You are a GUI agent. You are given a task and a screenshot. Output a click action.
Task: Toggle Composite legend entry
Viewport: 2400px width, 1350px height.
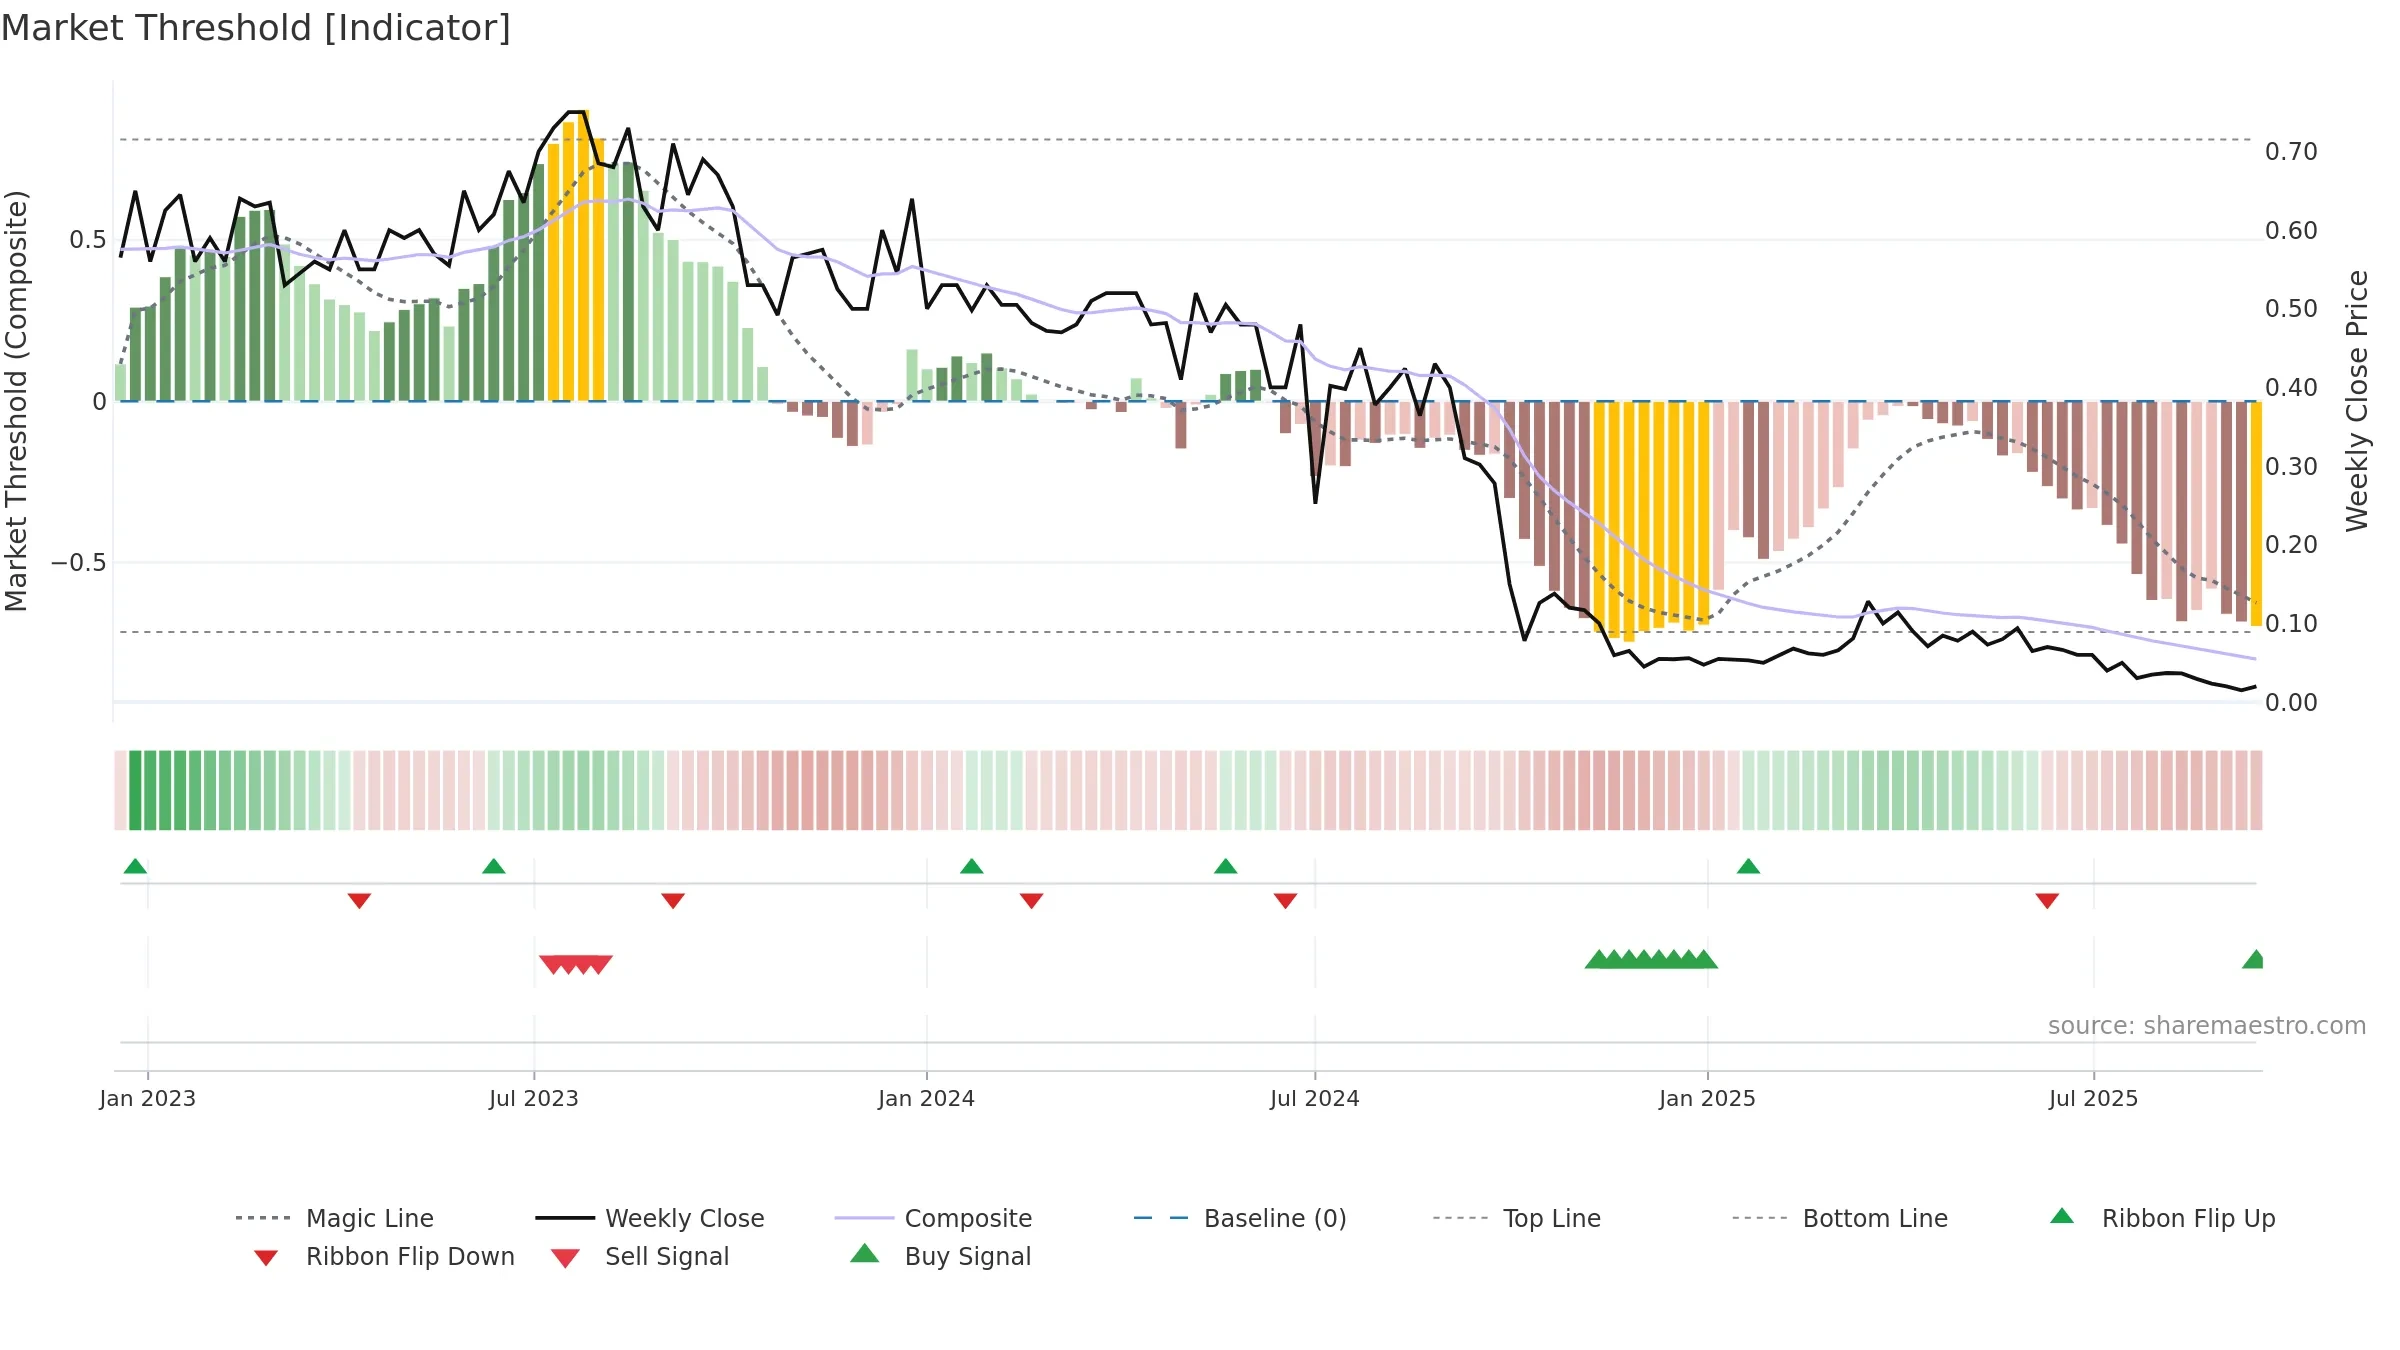coord(933,1218)
